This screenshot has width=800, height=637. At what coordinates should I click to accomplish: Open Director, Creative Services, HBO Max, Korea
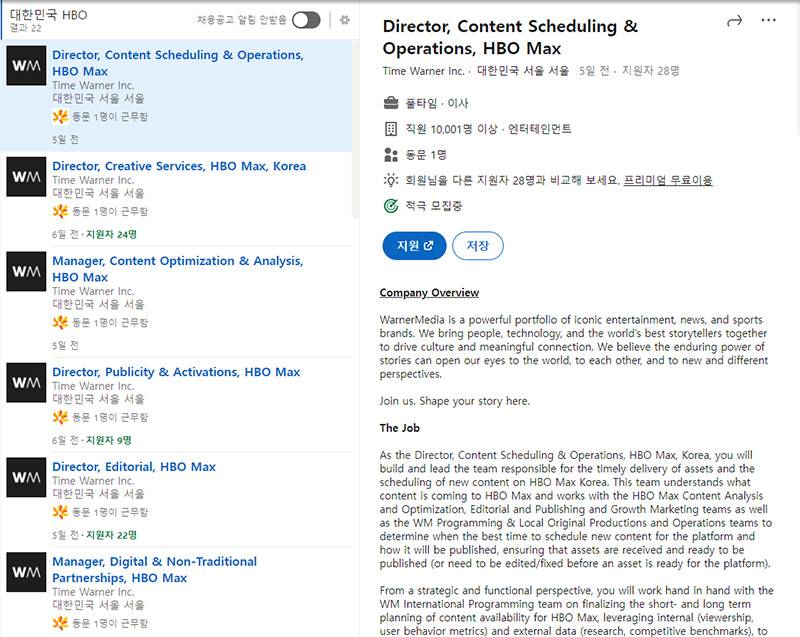179,166
